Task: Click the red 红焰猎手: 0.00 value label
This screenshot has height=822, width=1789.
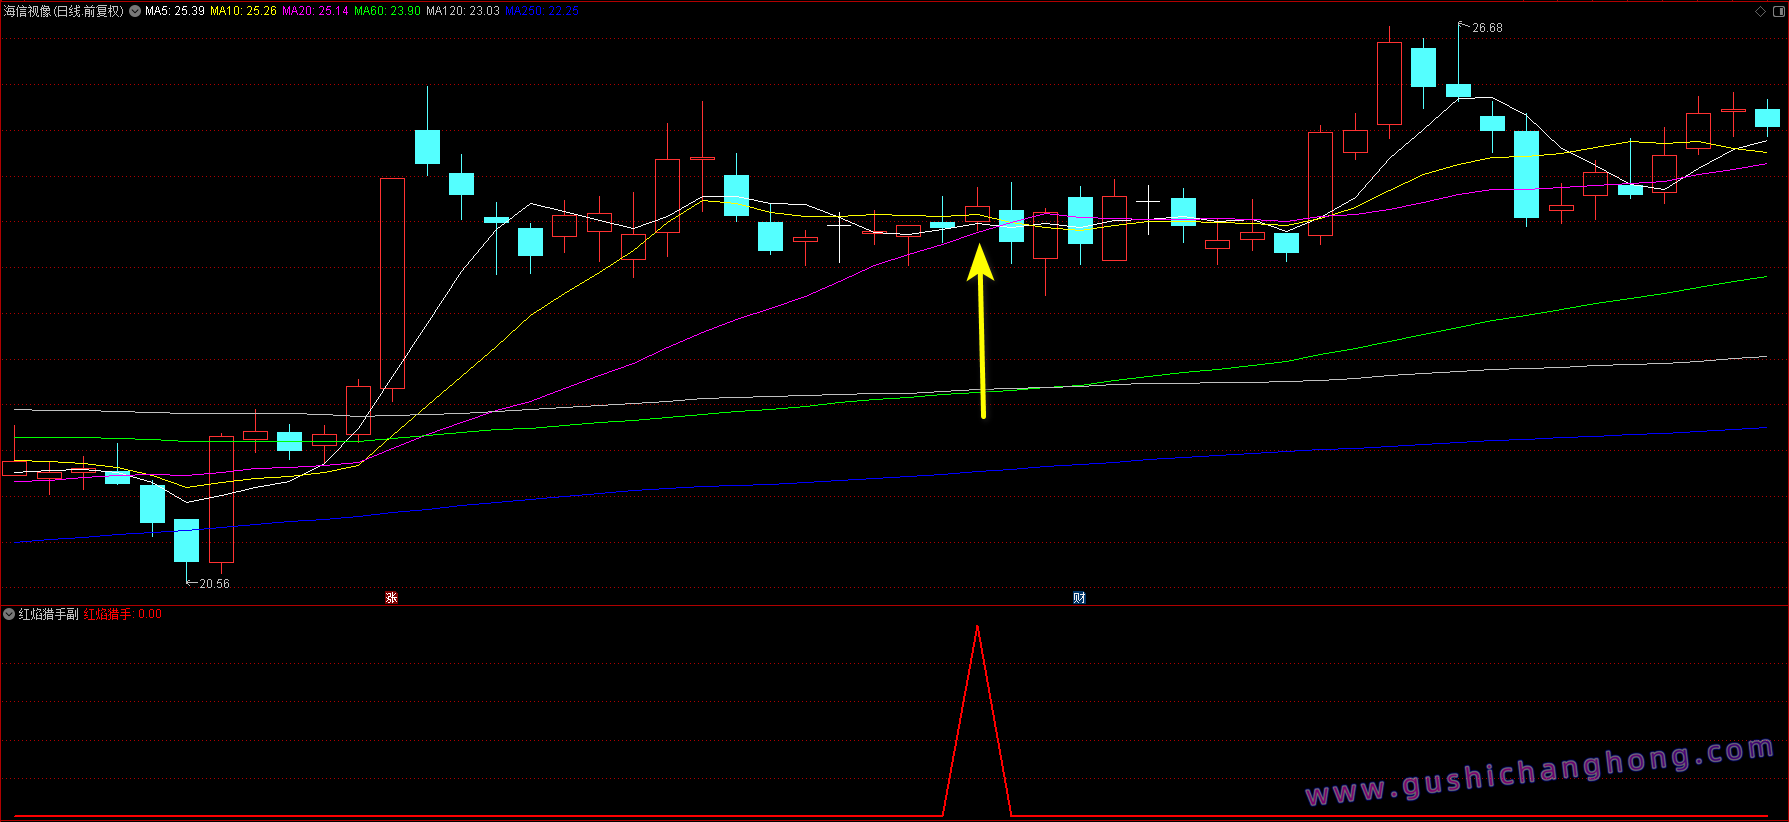Action: click(x=122, y=614)
